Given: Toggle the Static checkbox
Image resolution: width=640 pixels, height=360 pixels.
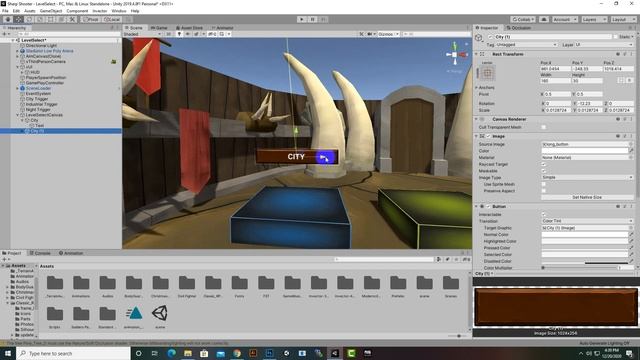Looking at the screenshot, I should pos(616,37).
